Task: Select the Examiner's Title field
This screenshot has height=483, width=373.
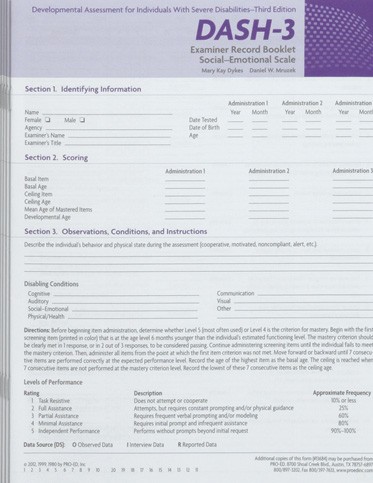Action: 118,144
